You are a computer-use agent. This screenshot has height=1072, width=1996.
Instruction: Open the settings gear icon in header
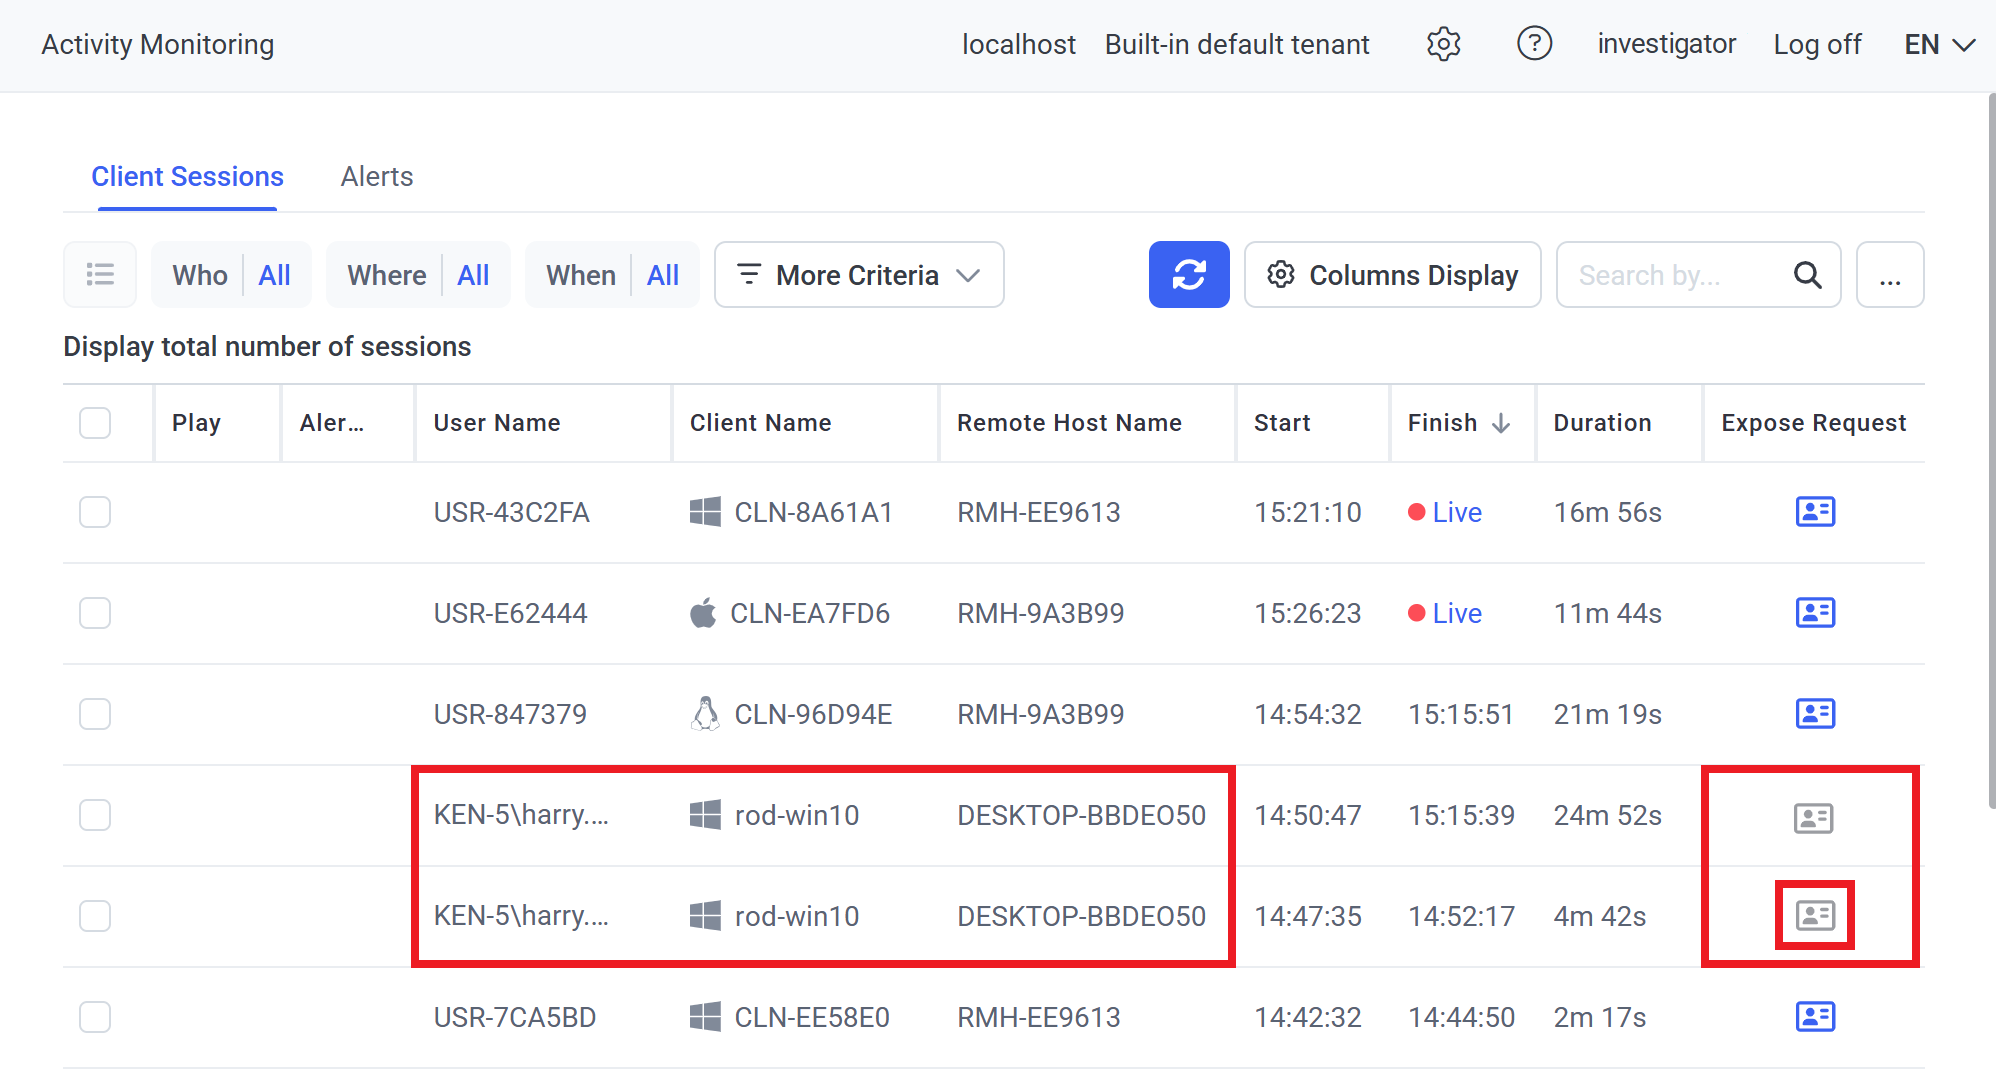coord(1443,44)
